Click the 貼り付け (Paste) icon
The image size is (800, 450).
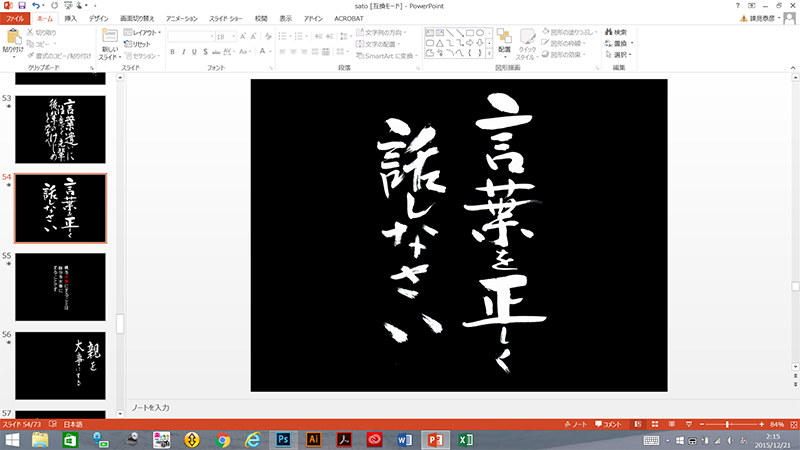tap(12, 38)
